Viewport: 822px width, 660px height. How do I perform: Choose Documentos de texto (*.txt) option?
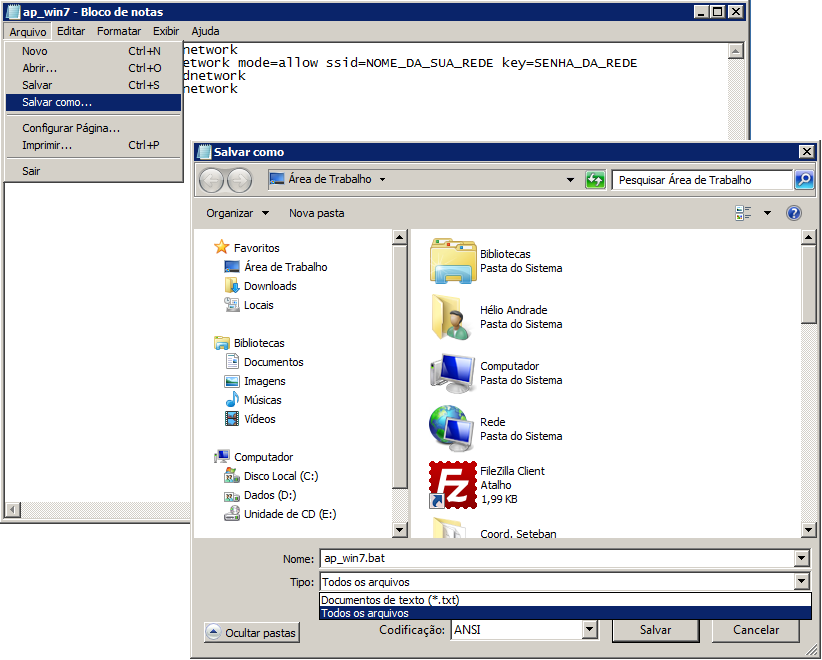tap(390, 600)
